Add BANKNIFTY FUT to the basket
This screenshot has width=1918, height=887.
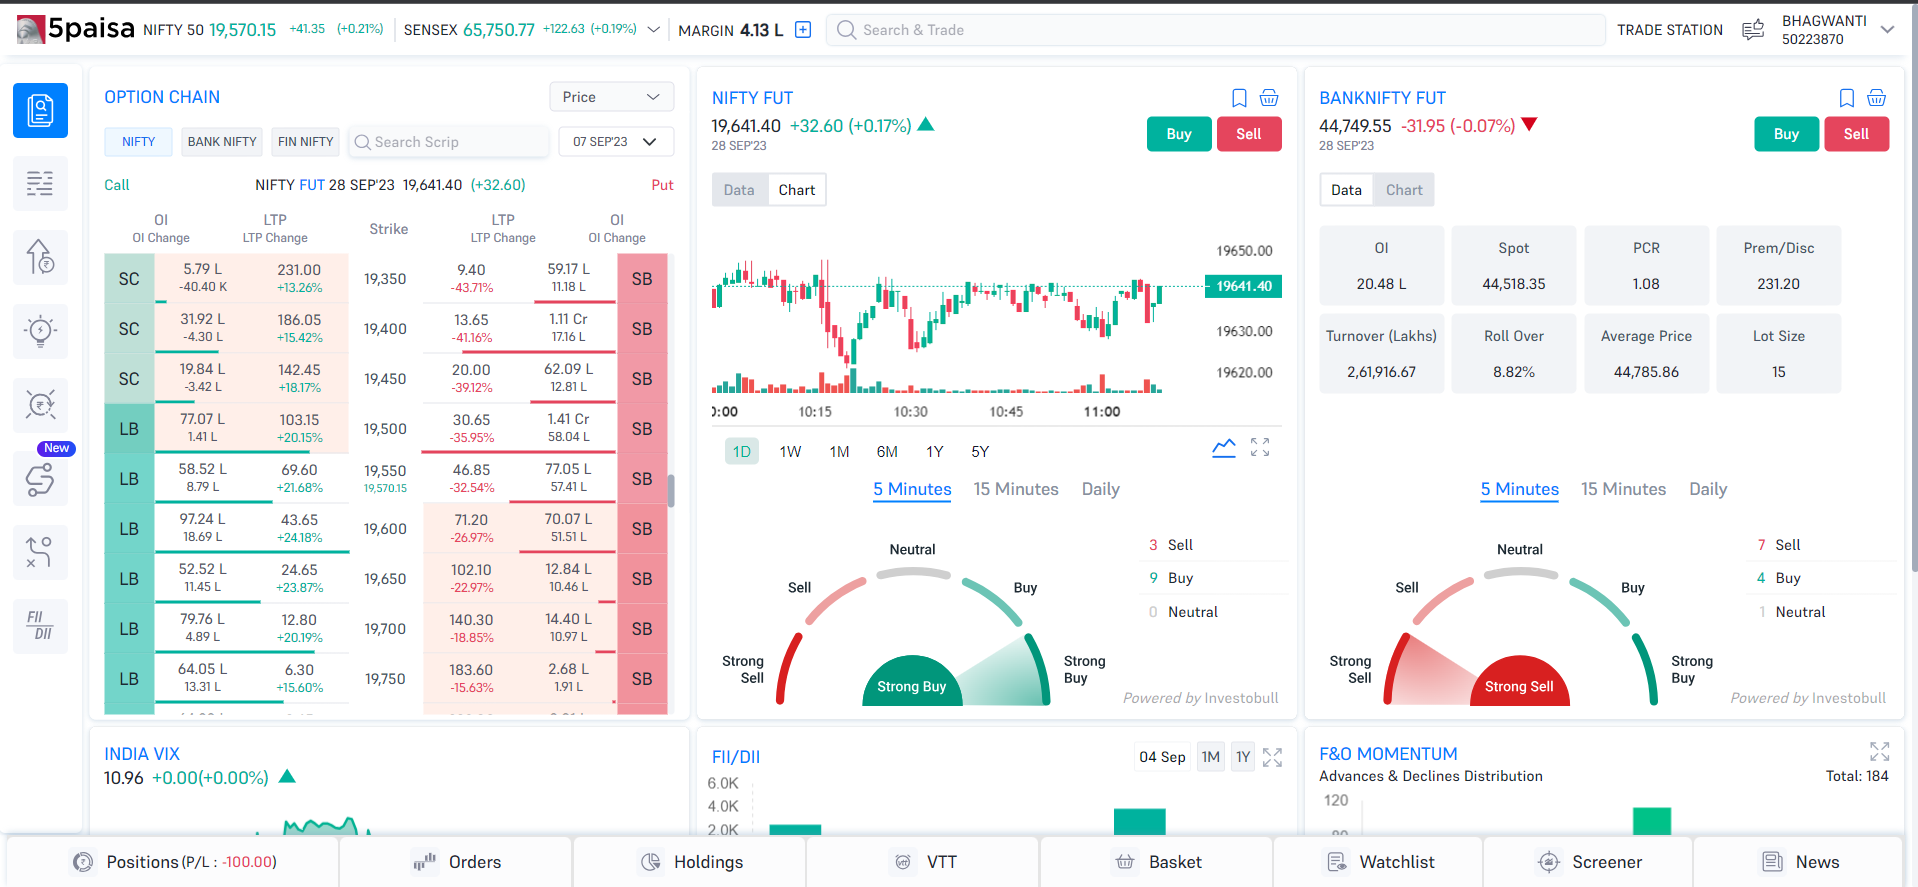tap(1877, 98)
